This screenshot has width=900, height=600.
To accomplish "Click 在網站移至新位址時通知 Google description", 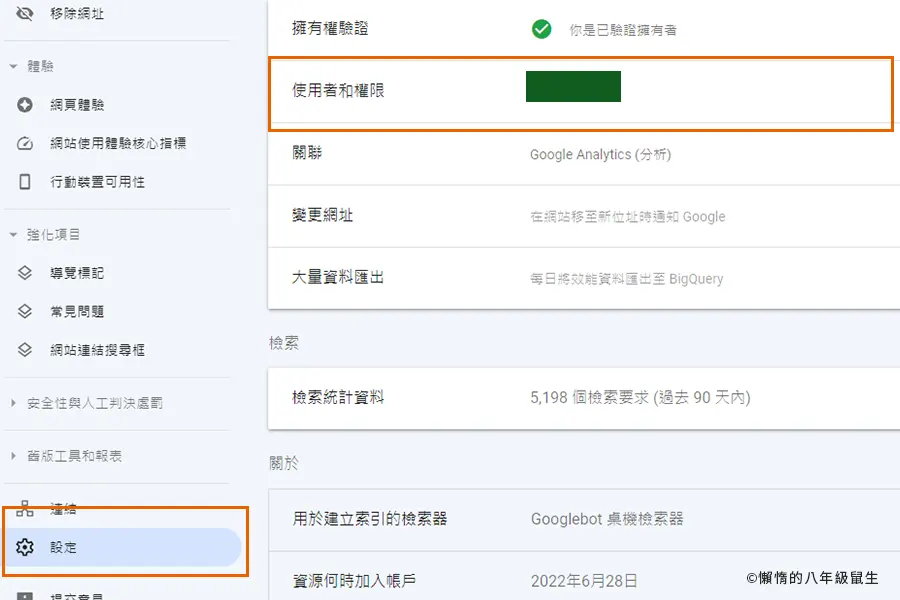I will [627, 216].
